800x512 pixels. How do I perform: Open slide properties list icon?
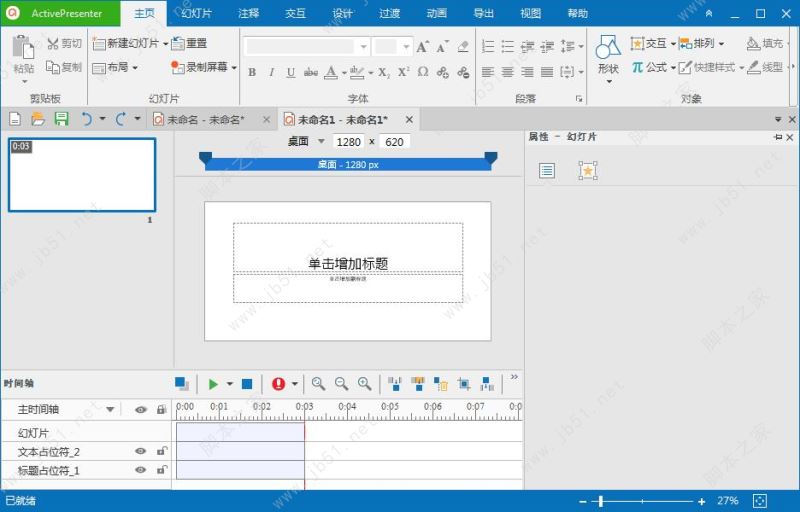[x=547, y=170]
